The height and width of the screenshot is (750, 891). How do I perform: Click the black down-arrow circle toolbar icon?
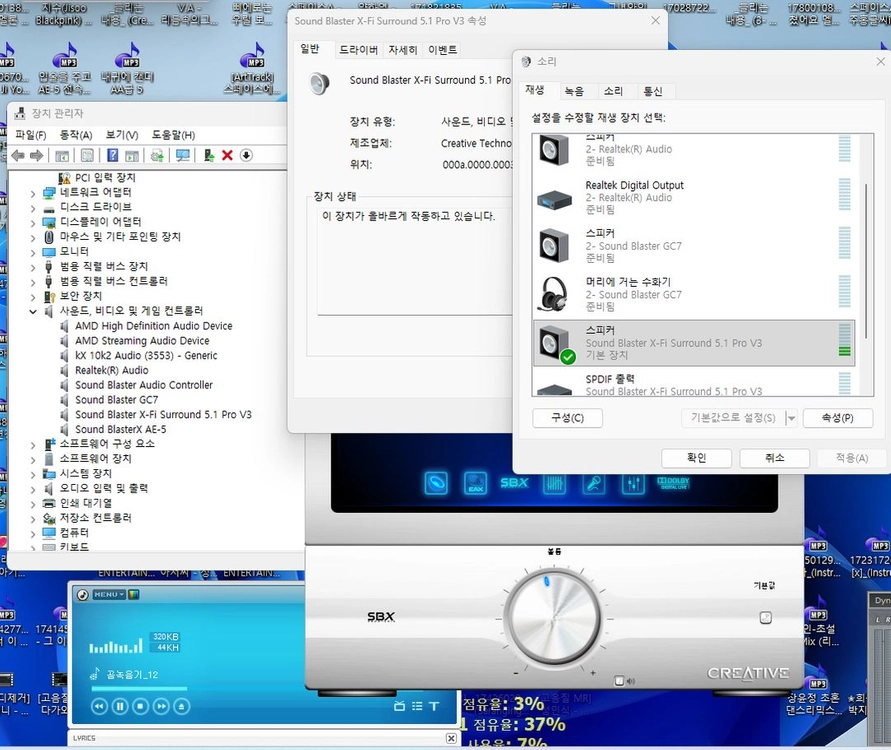click(x=246, y=155)
